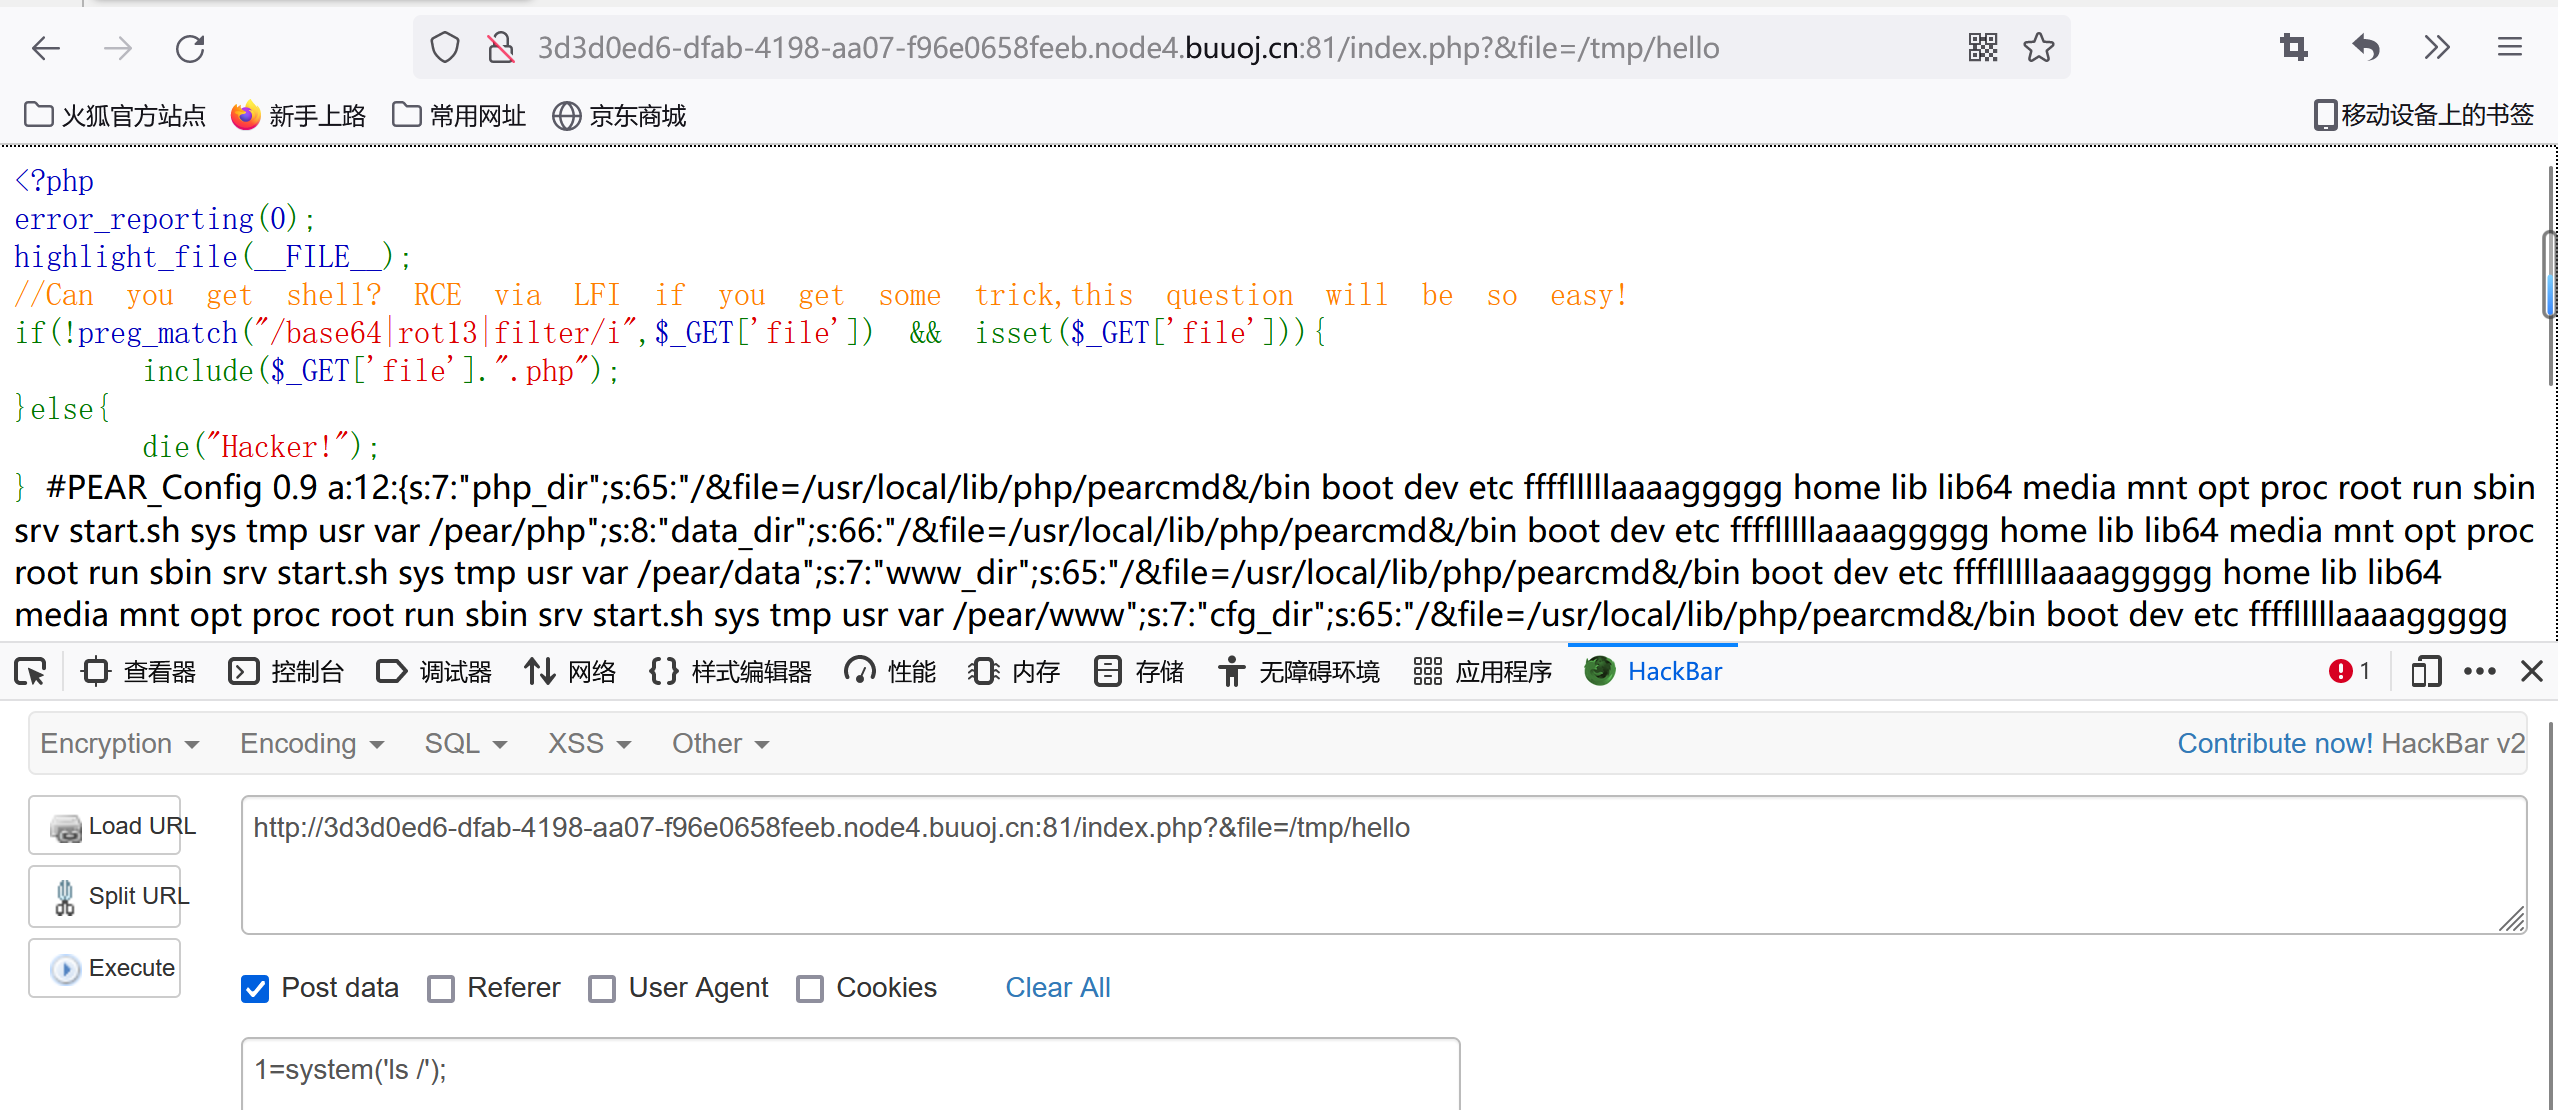This screenshot has height=1110, width=2558.
Task: Enable the Cookies checkbox
Action: (x=809, y=989)
